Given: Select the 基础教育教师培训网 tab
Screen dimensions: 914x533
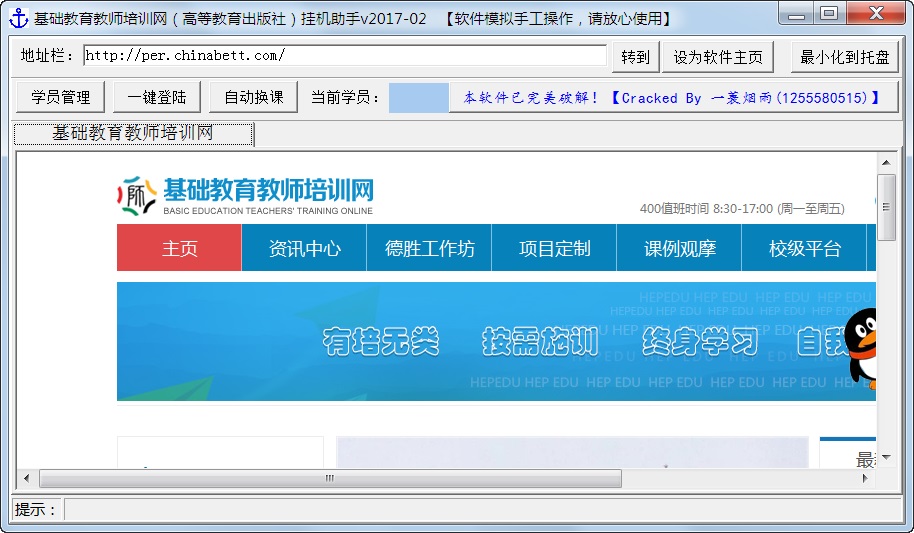Looking at the screenshot, I should 133,134.
